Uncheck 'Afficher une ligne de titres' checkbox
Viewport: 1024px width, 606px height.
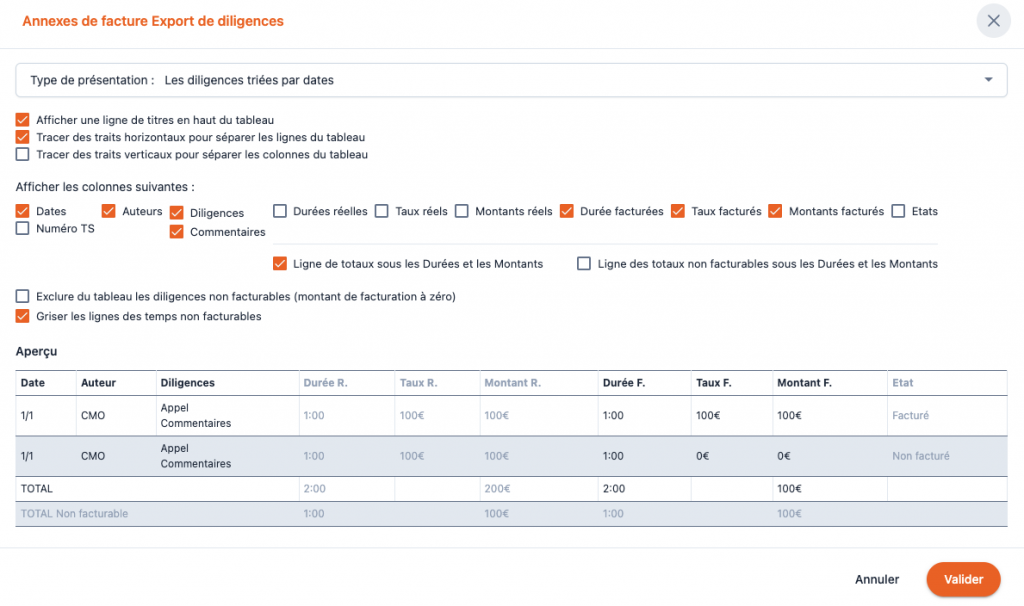[x=23, y=120]
